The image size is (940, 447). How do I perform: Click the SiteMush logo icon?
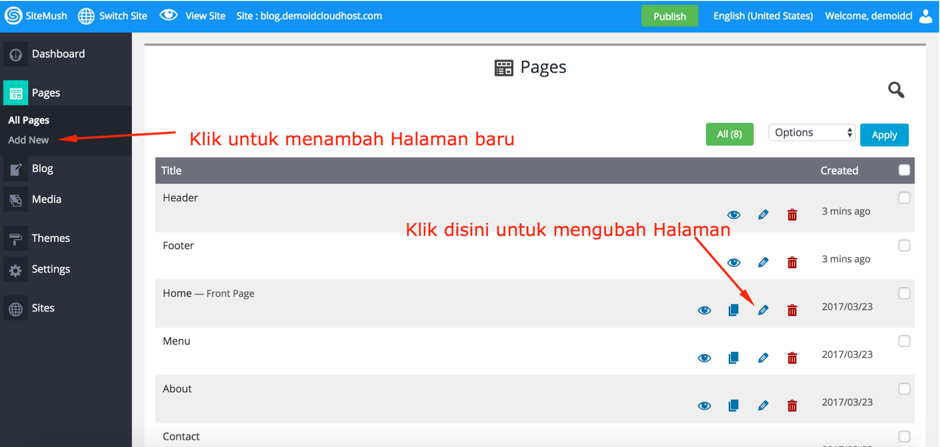pyautogui.click(x=13, y=16)
